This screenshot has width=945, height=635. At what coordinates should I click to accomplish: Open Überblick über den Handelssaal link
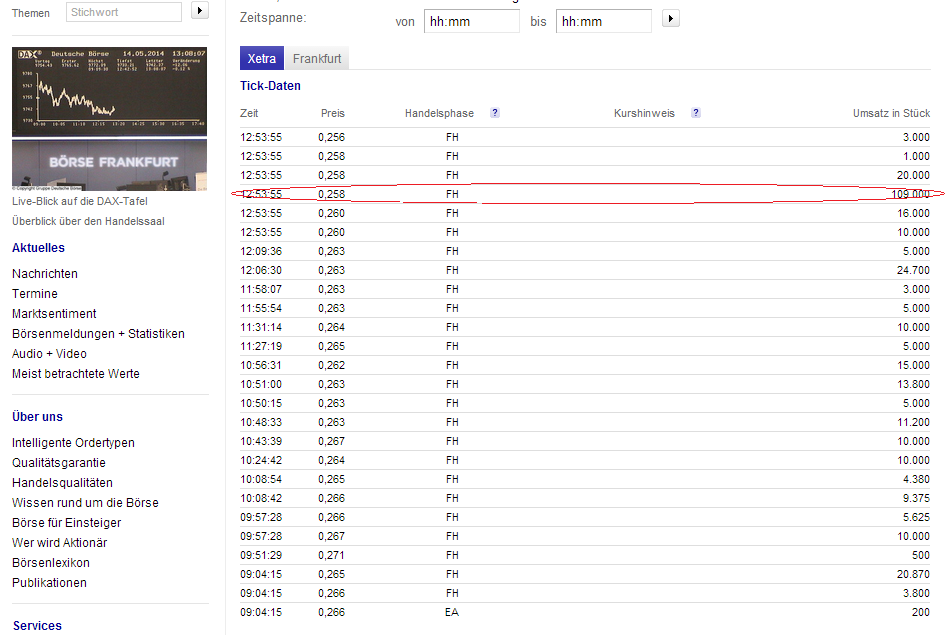(88, 221)
